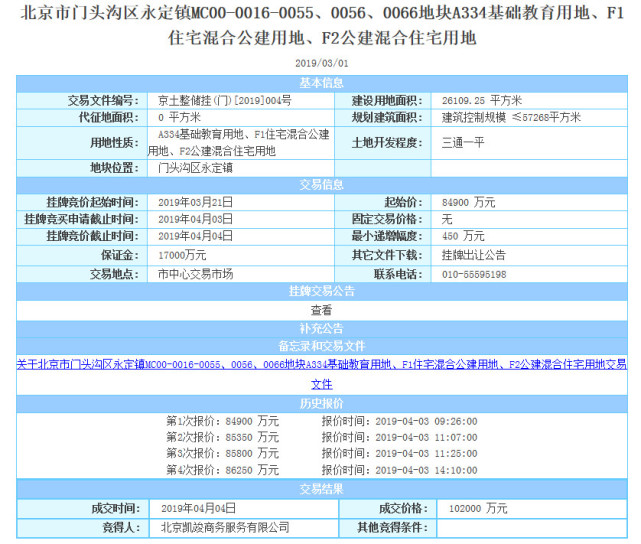Click the 0 平方米 requisition area value
This screenshot has width=641, height=544.
click(x=179, y=118)
